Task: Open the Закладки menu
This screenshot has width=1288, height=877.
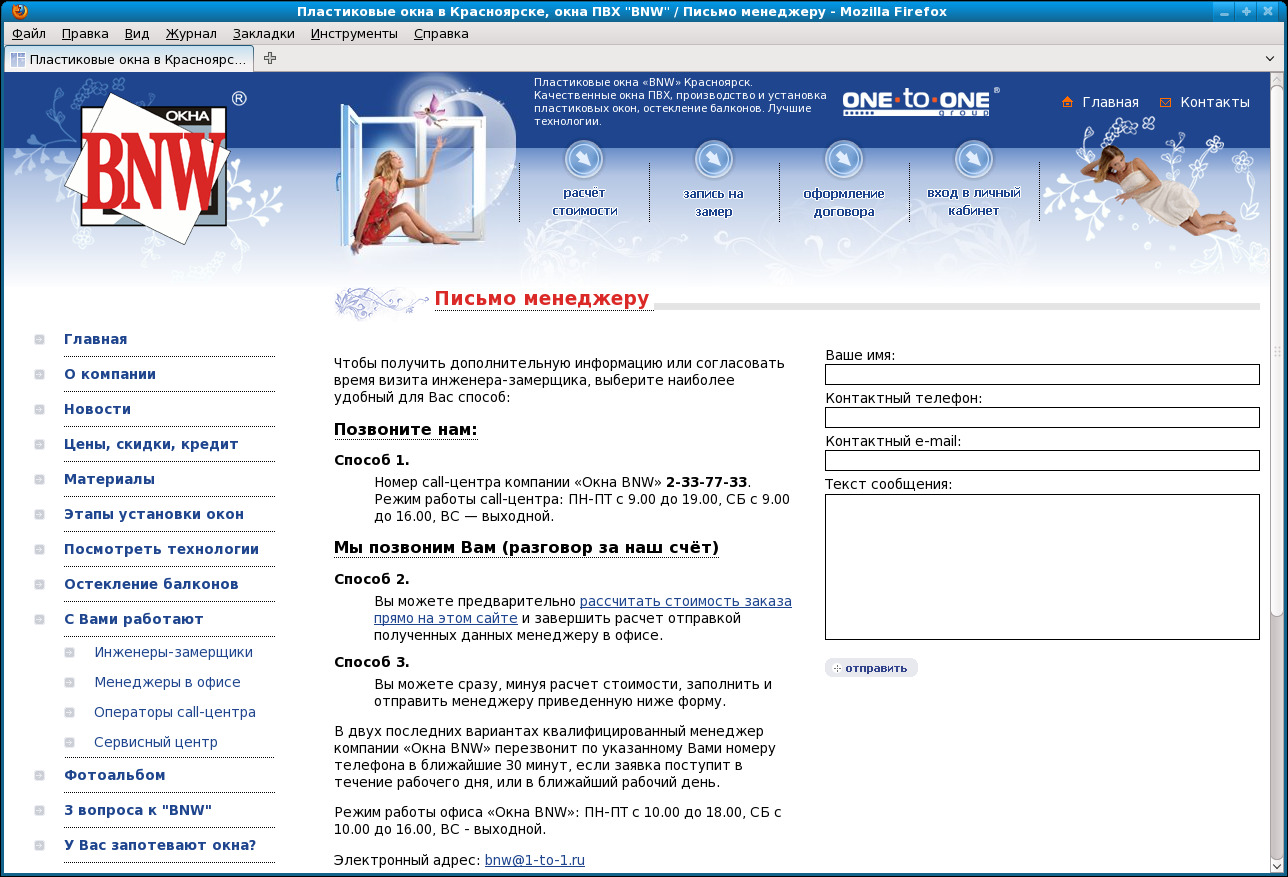Action: [263, 33]
